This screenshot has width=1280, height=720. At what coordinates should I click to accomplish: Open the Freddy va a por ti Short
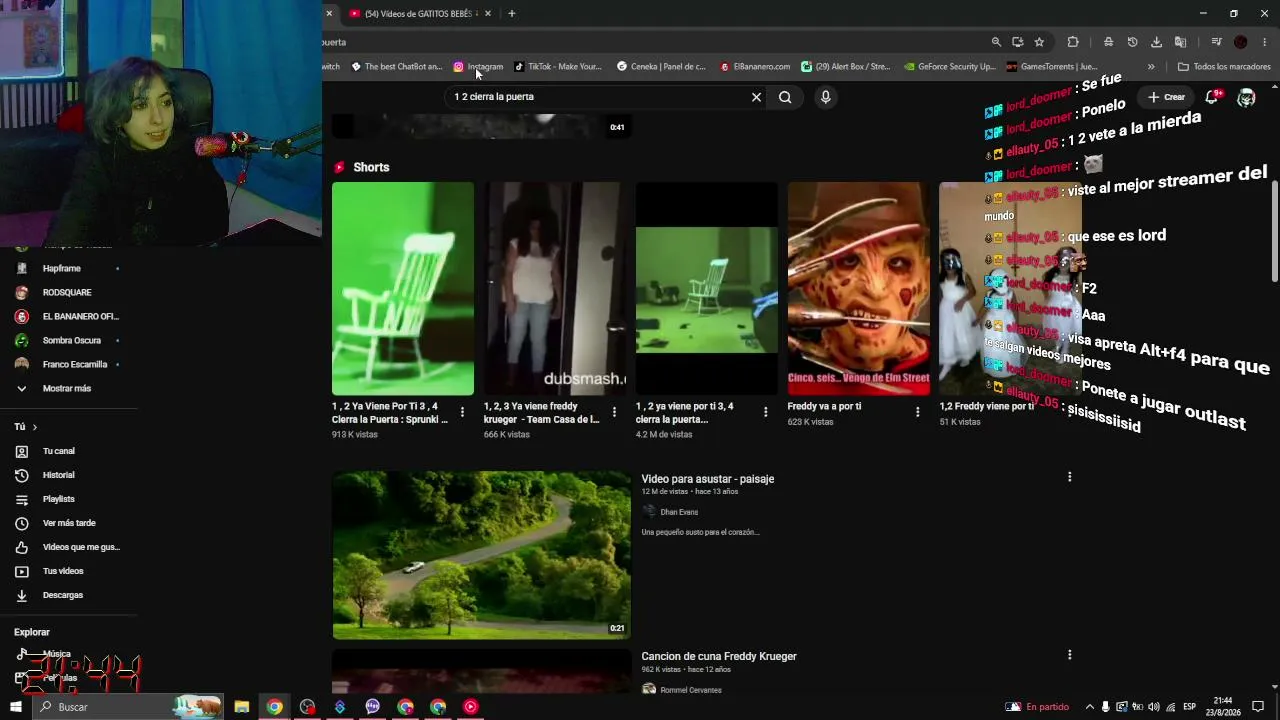click(859, 288)
